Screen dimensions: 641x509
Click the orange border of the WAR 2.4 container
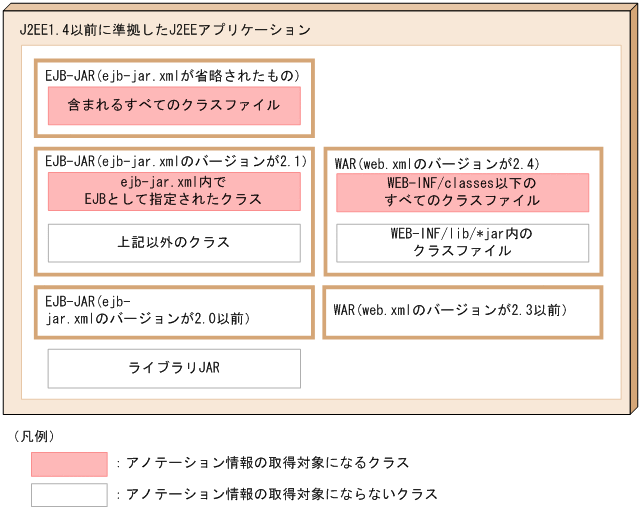[x=604, y=212]
